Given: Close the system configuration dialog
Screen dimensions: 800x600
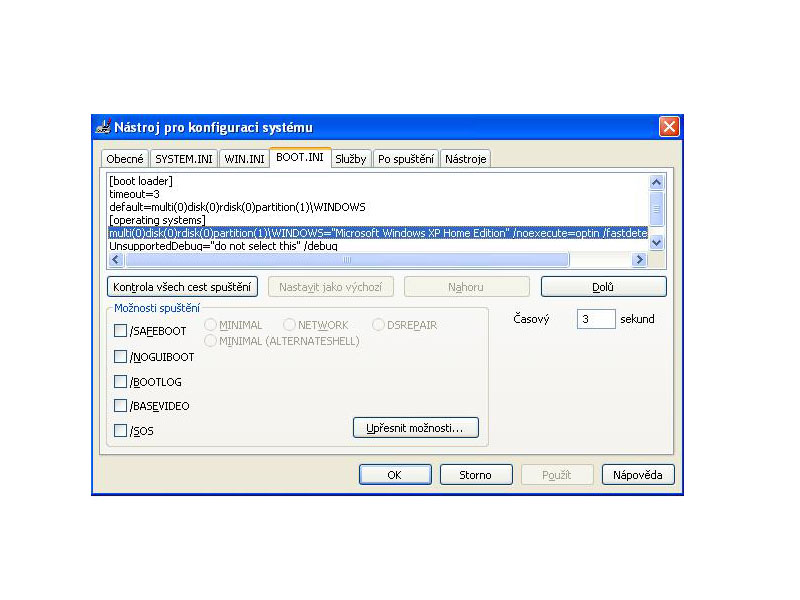Looking at the screenshot, I should 669,127.
